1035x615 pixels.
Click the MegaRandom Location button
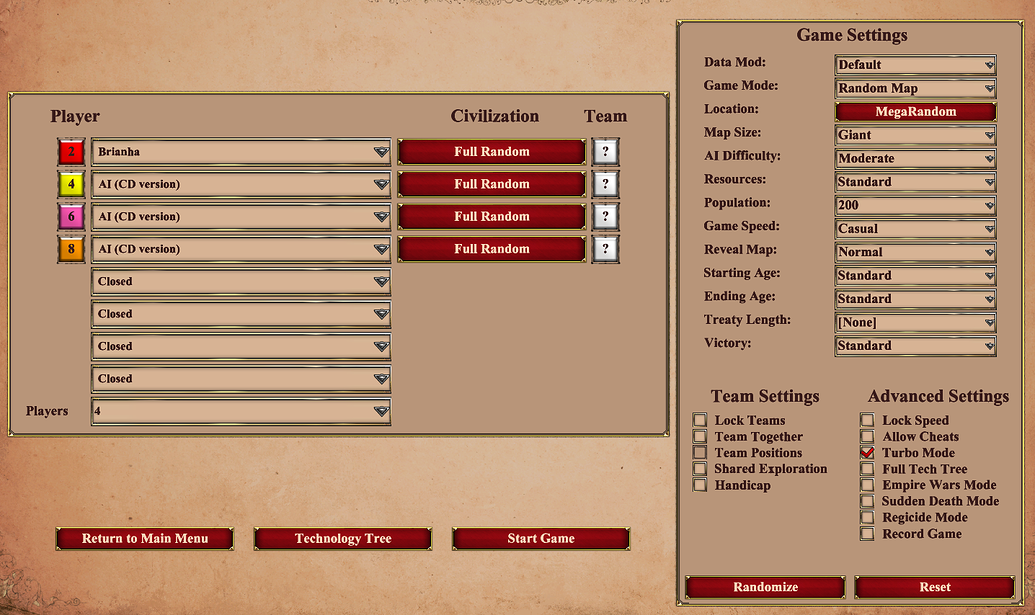pos(915,110)
